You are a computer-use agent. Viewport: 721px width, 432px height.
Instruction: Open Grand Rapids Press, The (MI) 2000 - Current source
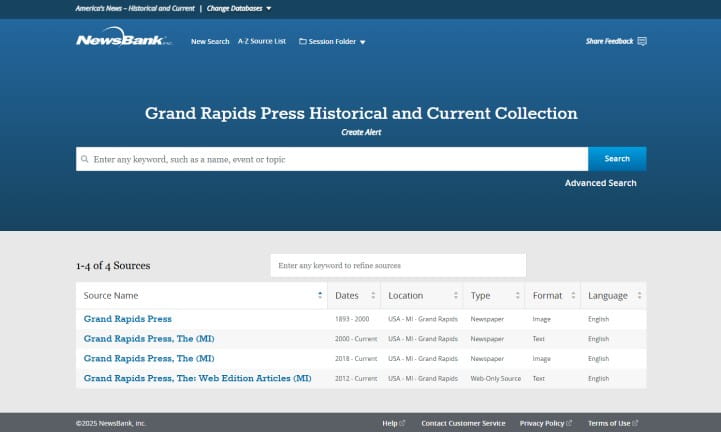click(x=149, y=339)
